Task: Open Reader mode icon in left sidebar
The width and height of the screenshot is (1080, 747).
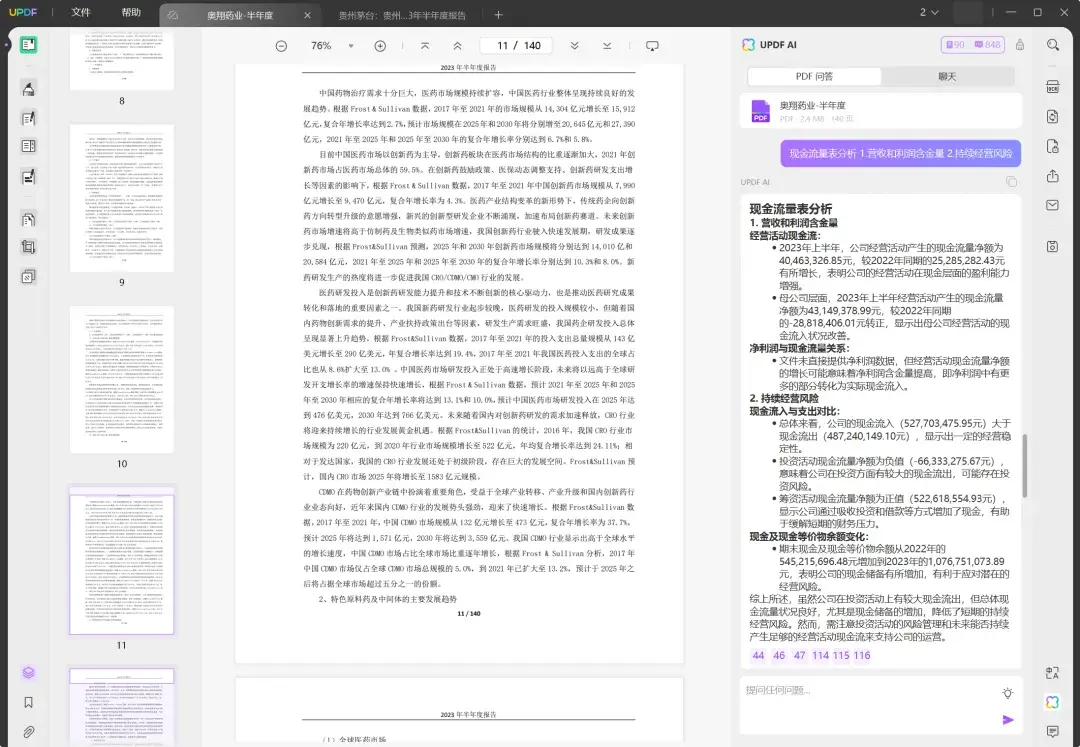Action: (x=28, y=45)
